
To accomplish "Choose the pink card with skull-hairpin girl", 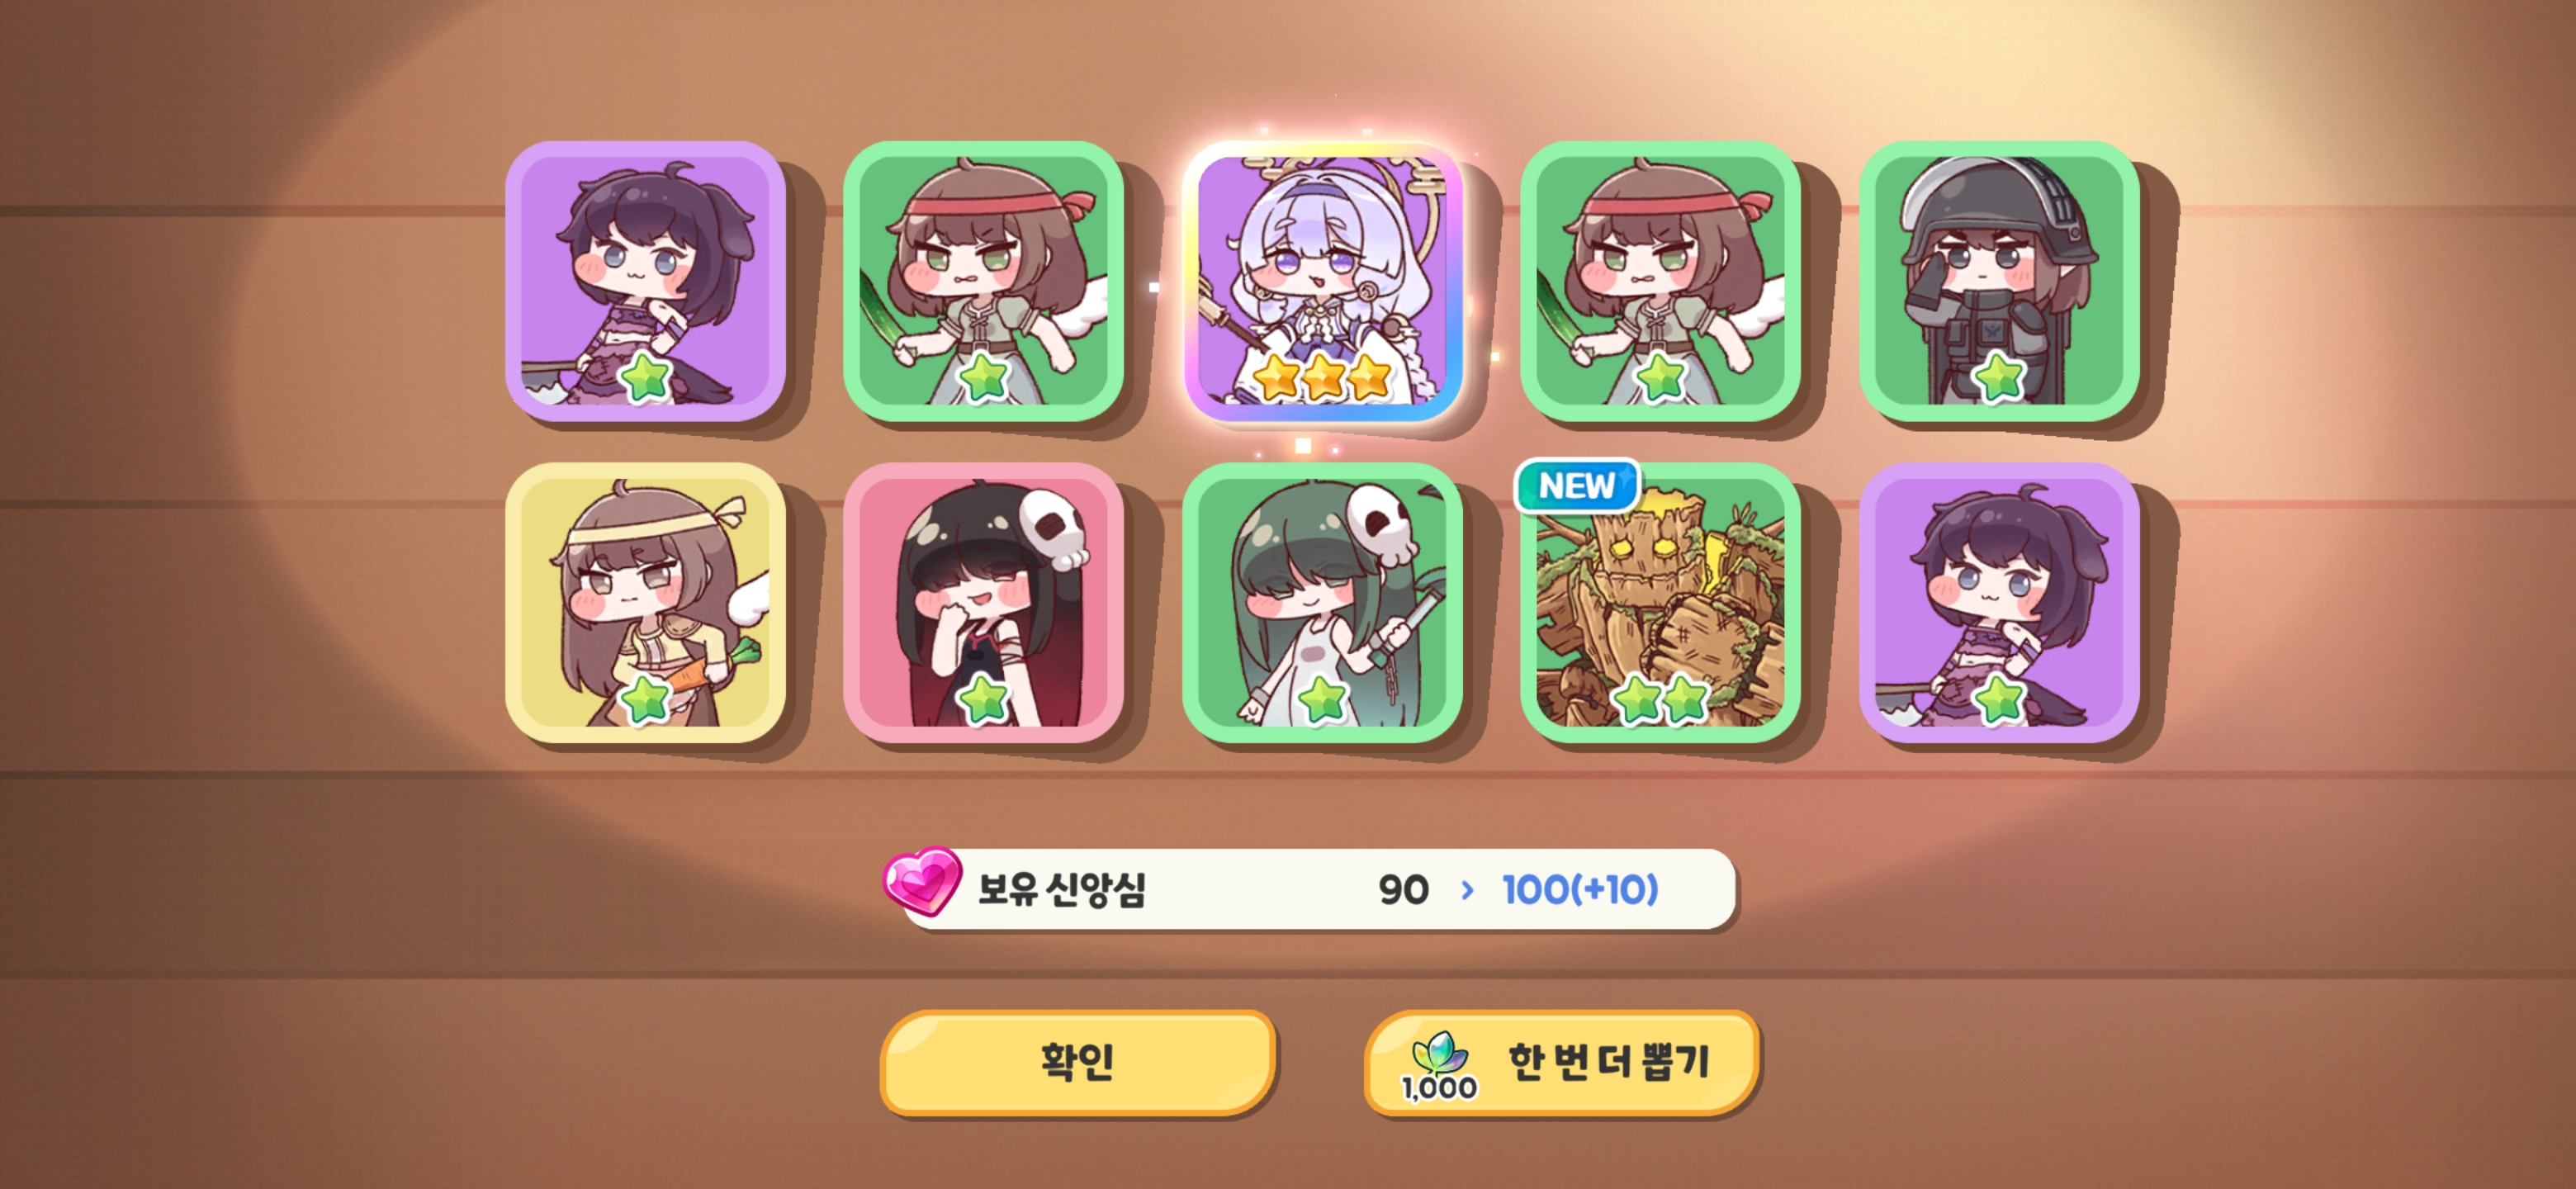I will (x=983, y=603).
